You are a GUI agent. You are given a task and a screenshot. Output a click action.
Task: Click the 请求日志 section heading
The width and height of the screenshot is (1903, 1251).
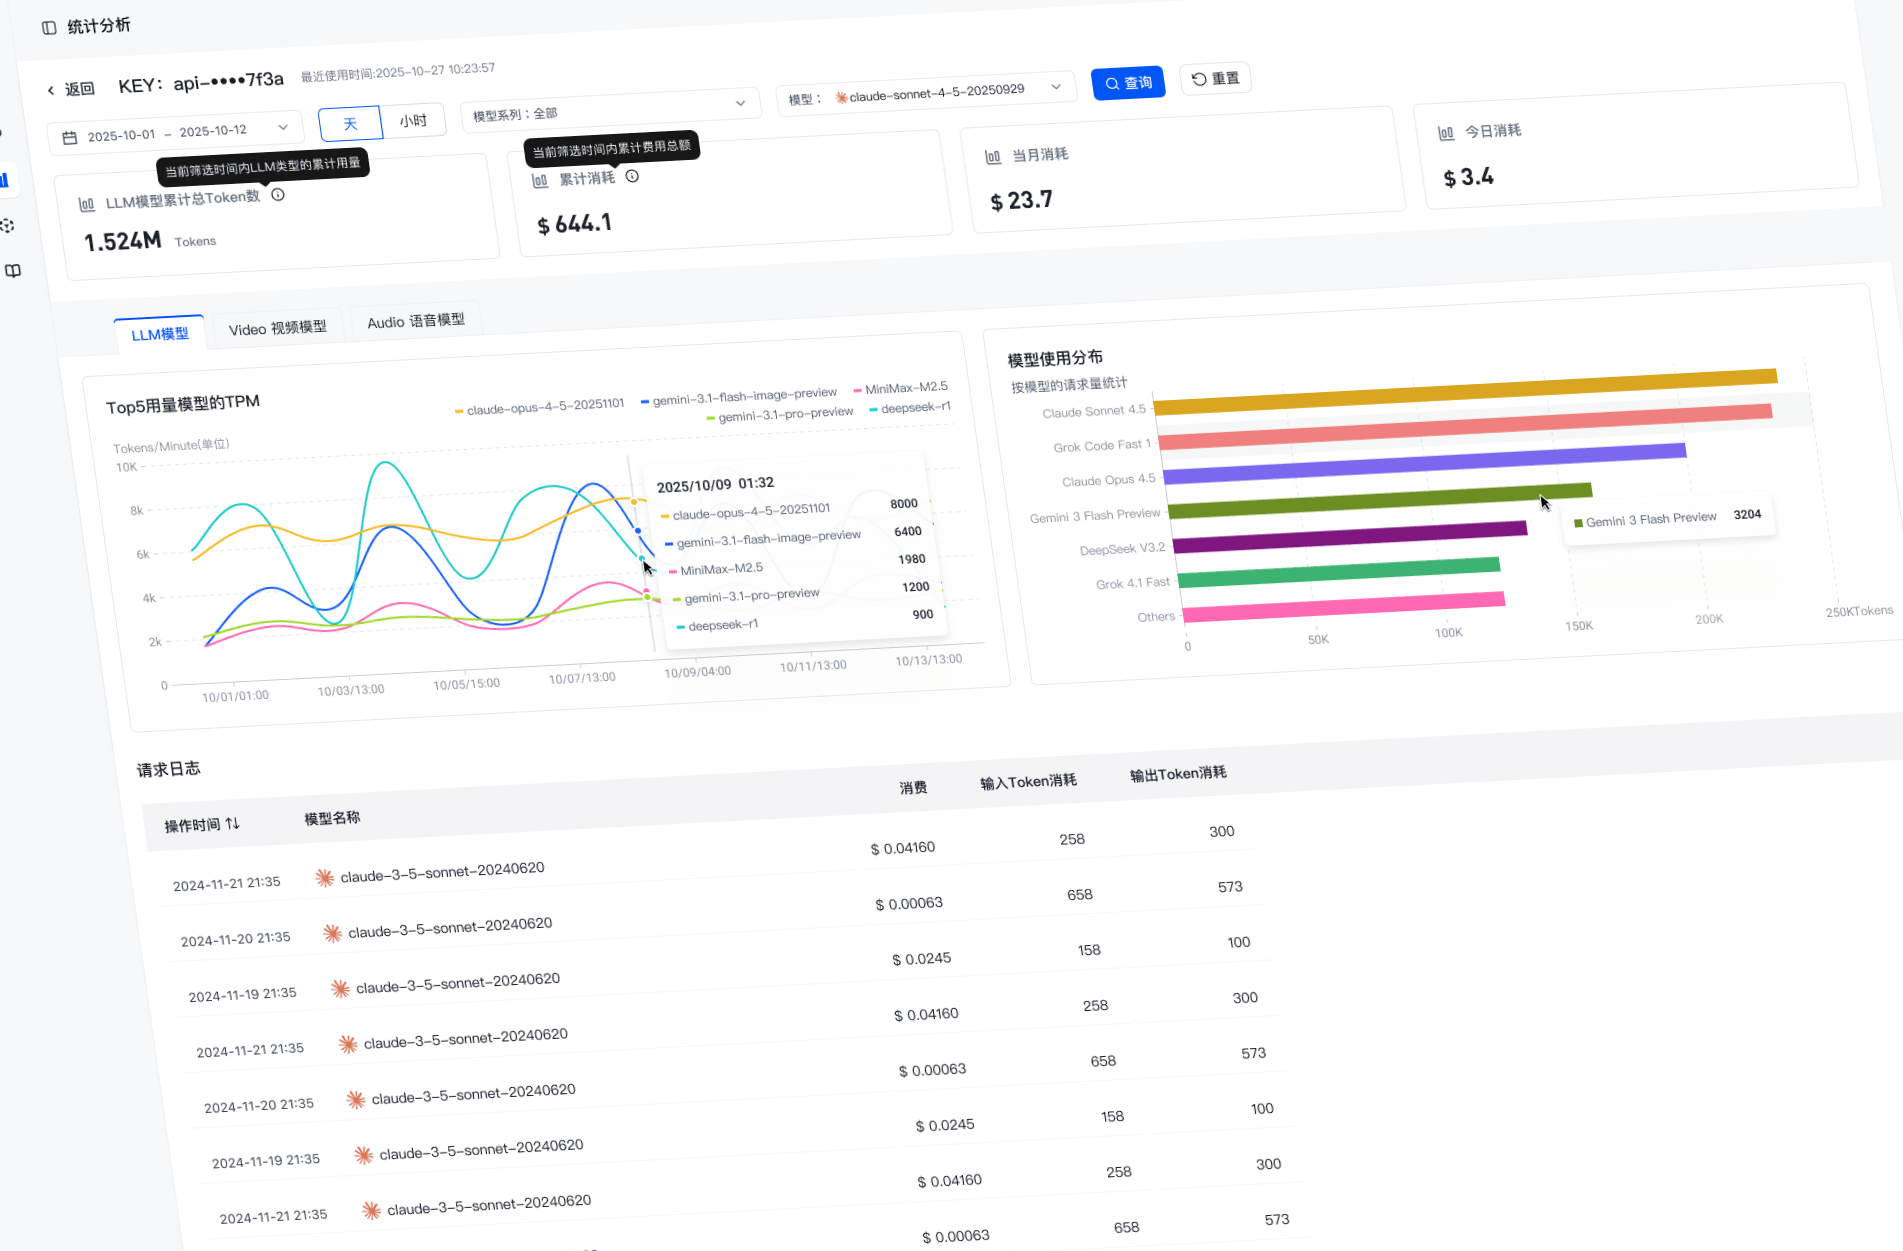click(x=168, y=768)
